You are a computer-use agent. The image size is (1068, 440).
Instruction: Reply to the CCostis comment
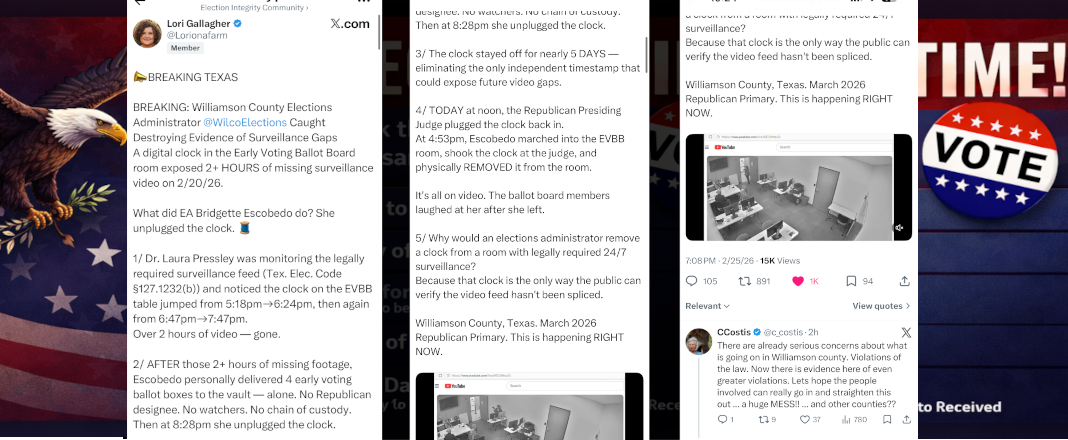pos(726,420)
